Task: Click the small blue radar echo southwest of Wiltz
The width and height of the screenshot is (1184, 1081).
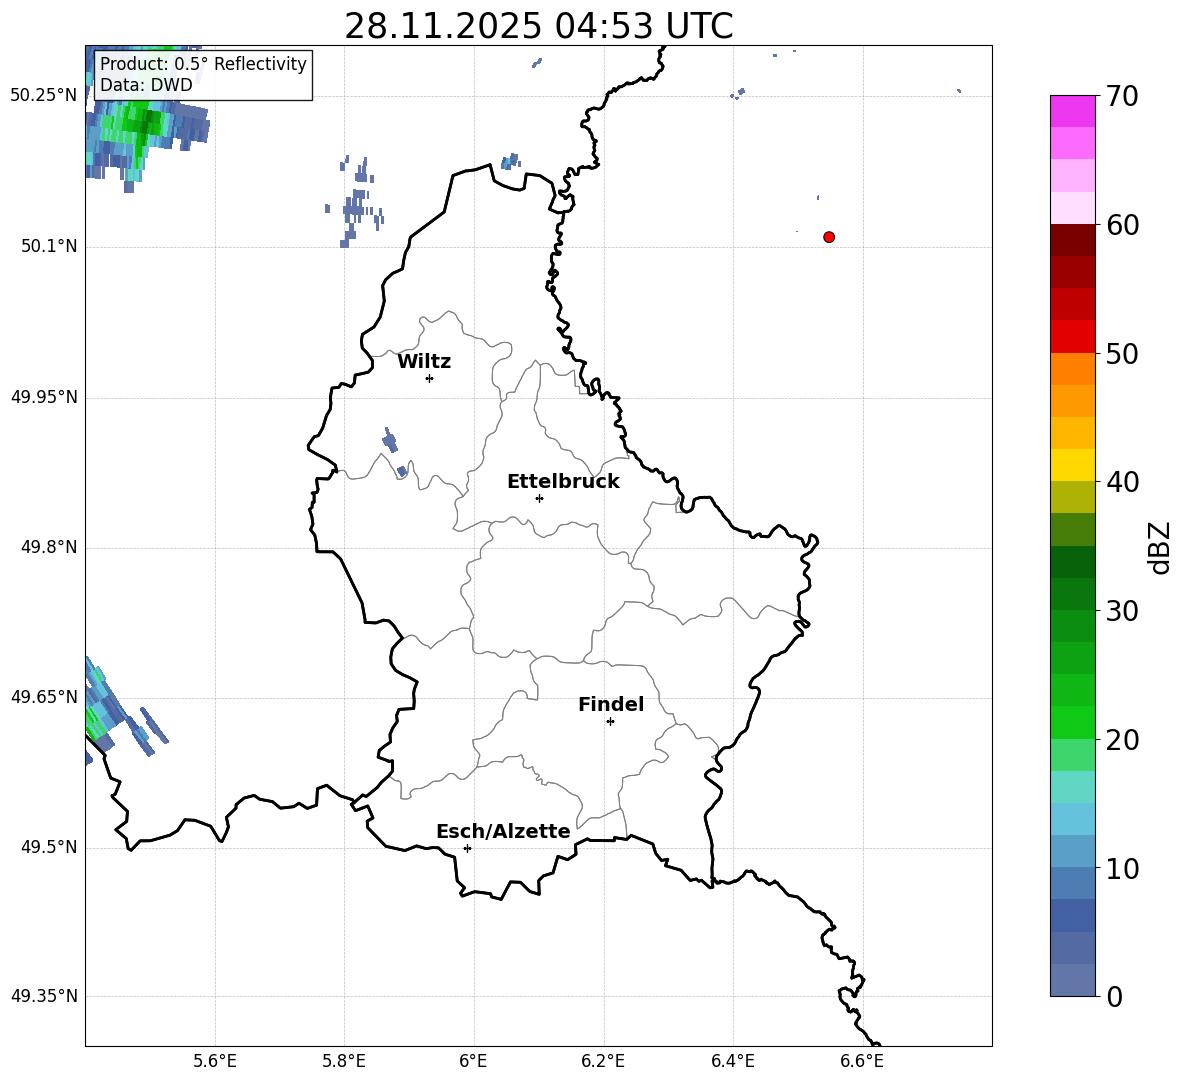Action: [390, 440]
